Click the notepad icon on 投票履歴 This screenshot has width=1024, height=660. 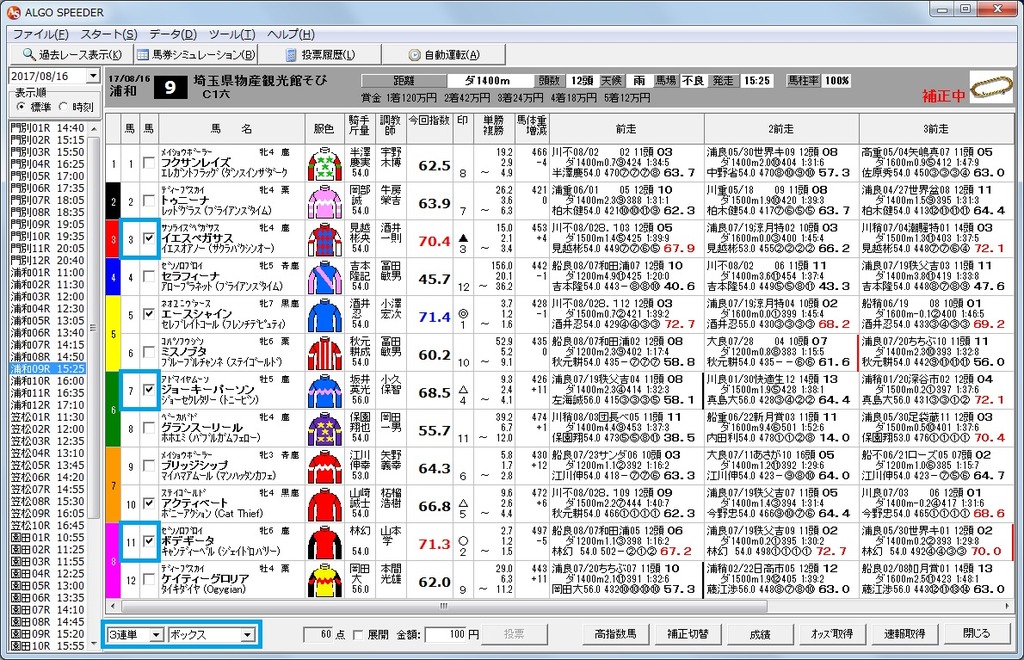coord(291,55)
